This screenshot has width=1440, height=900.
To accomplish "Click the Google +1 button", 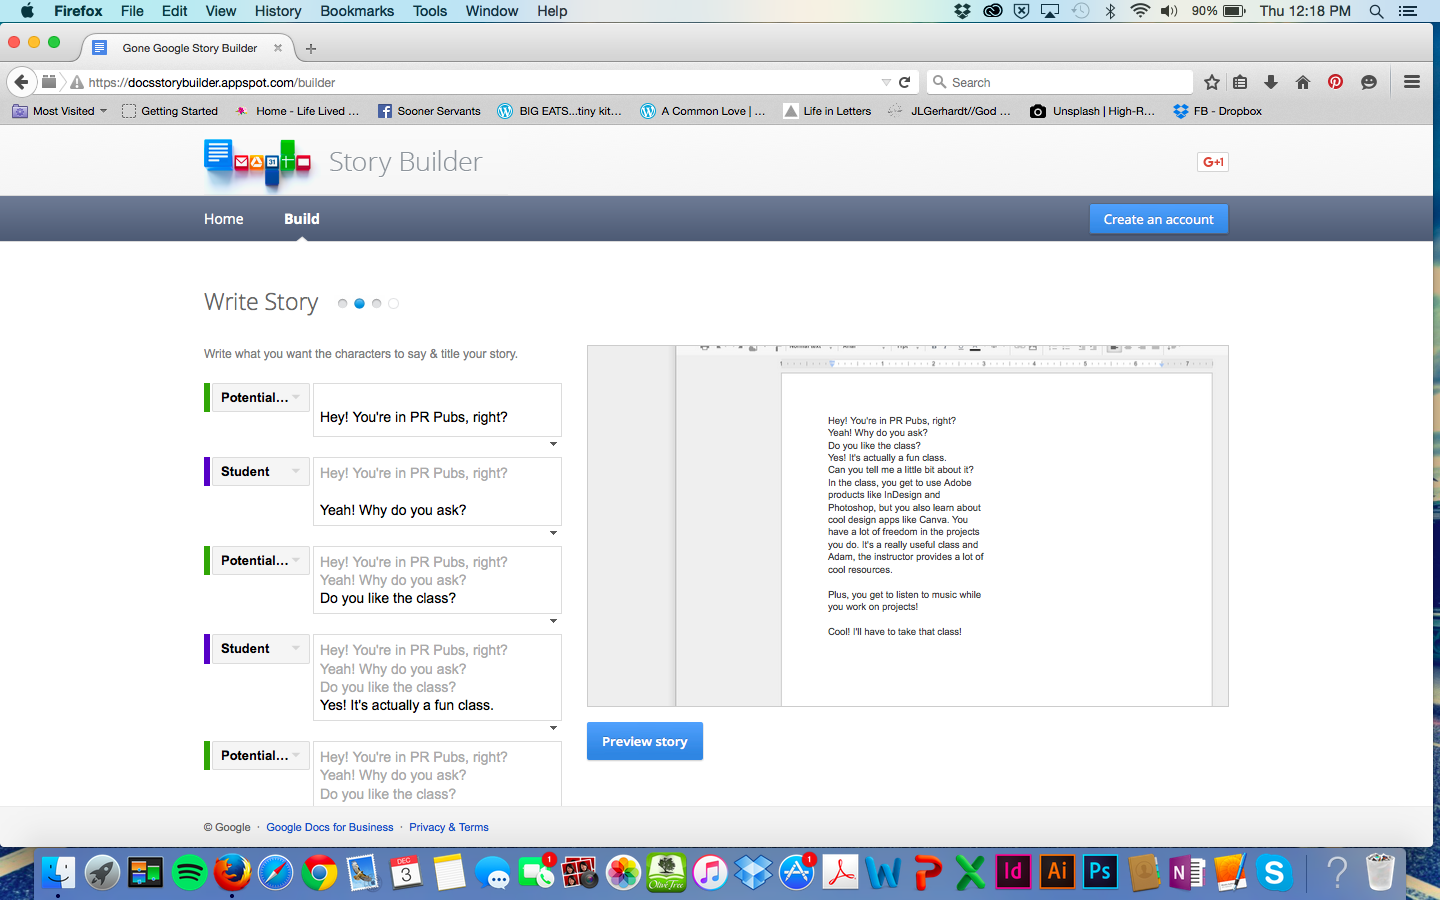I will 1213,162.
